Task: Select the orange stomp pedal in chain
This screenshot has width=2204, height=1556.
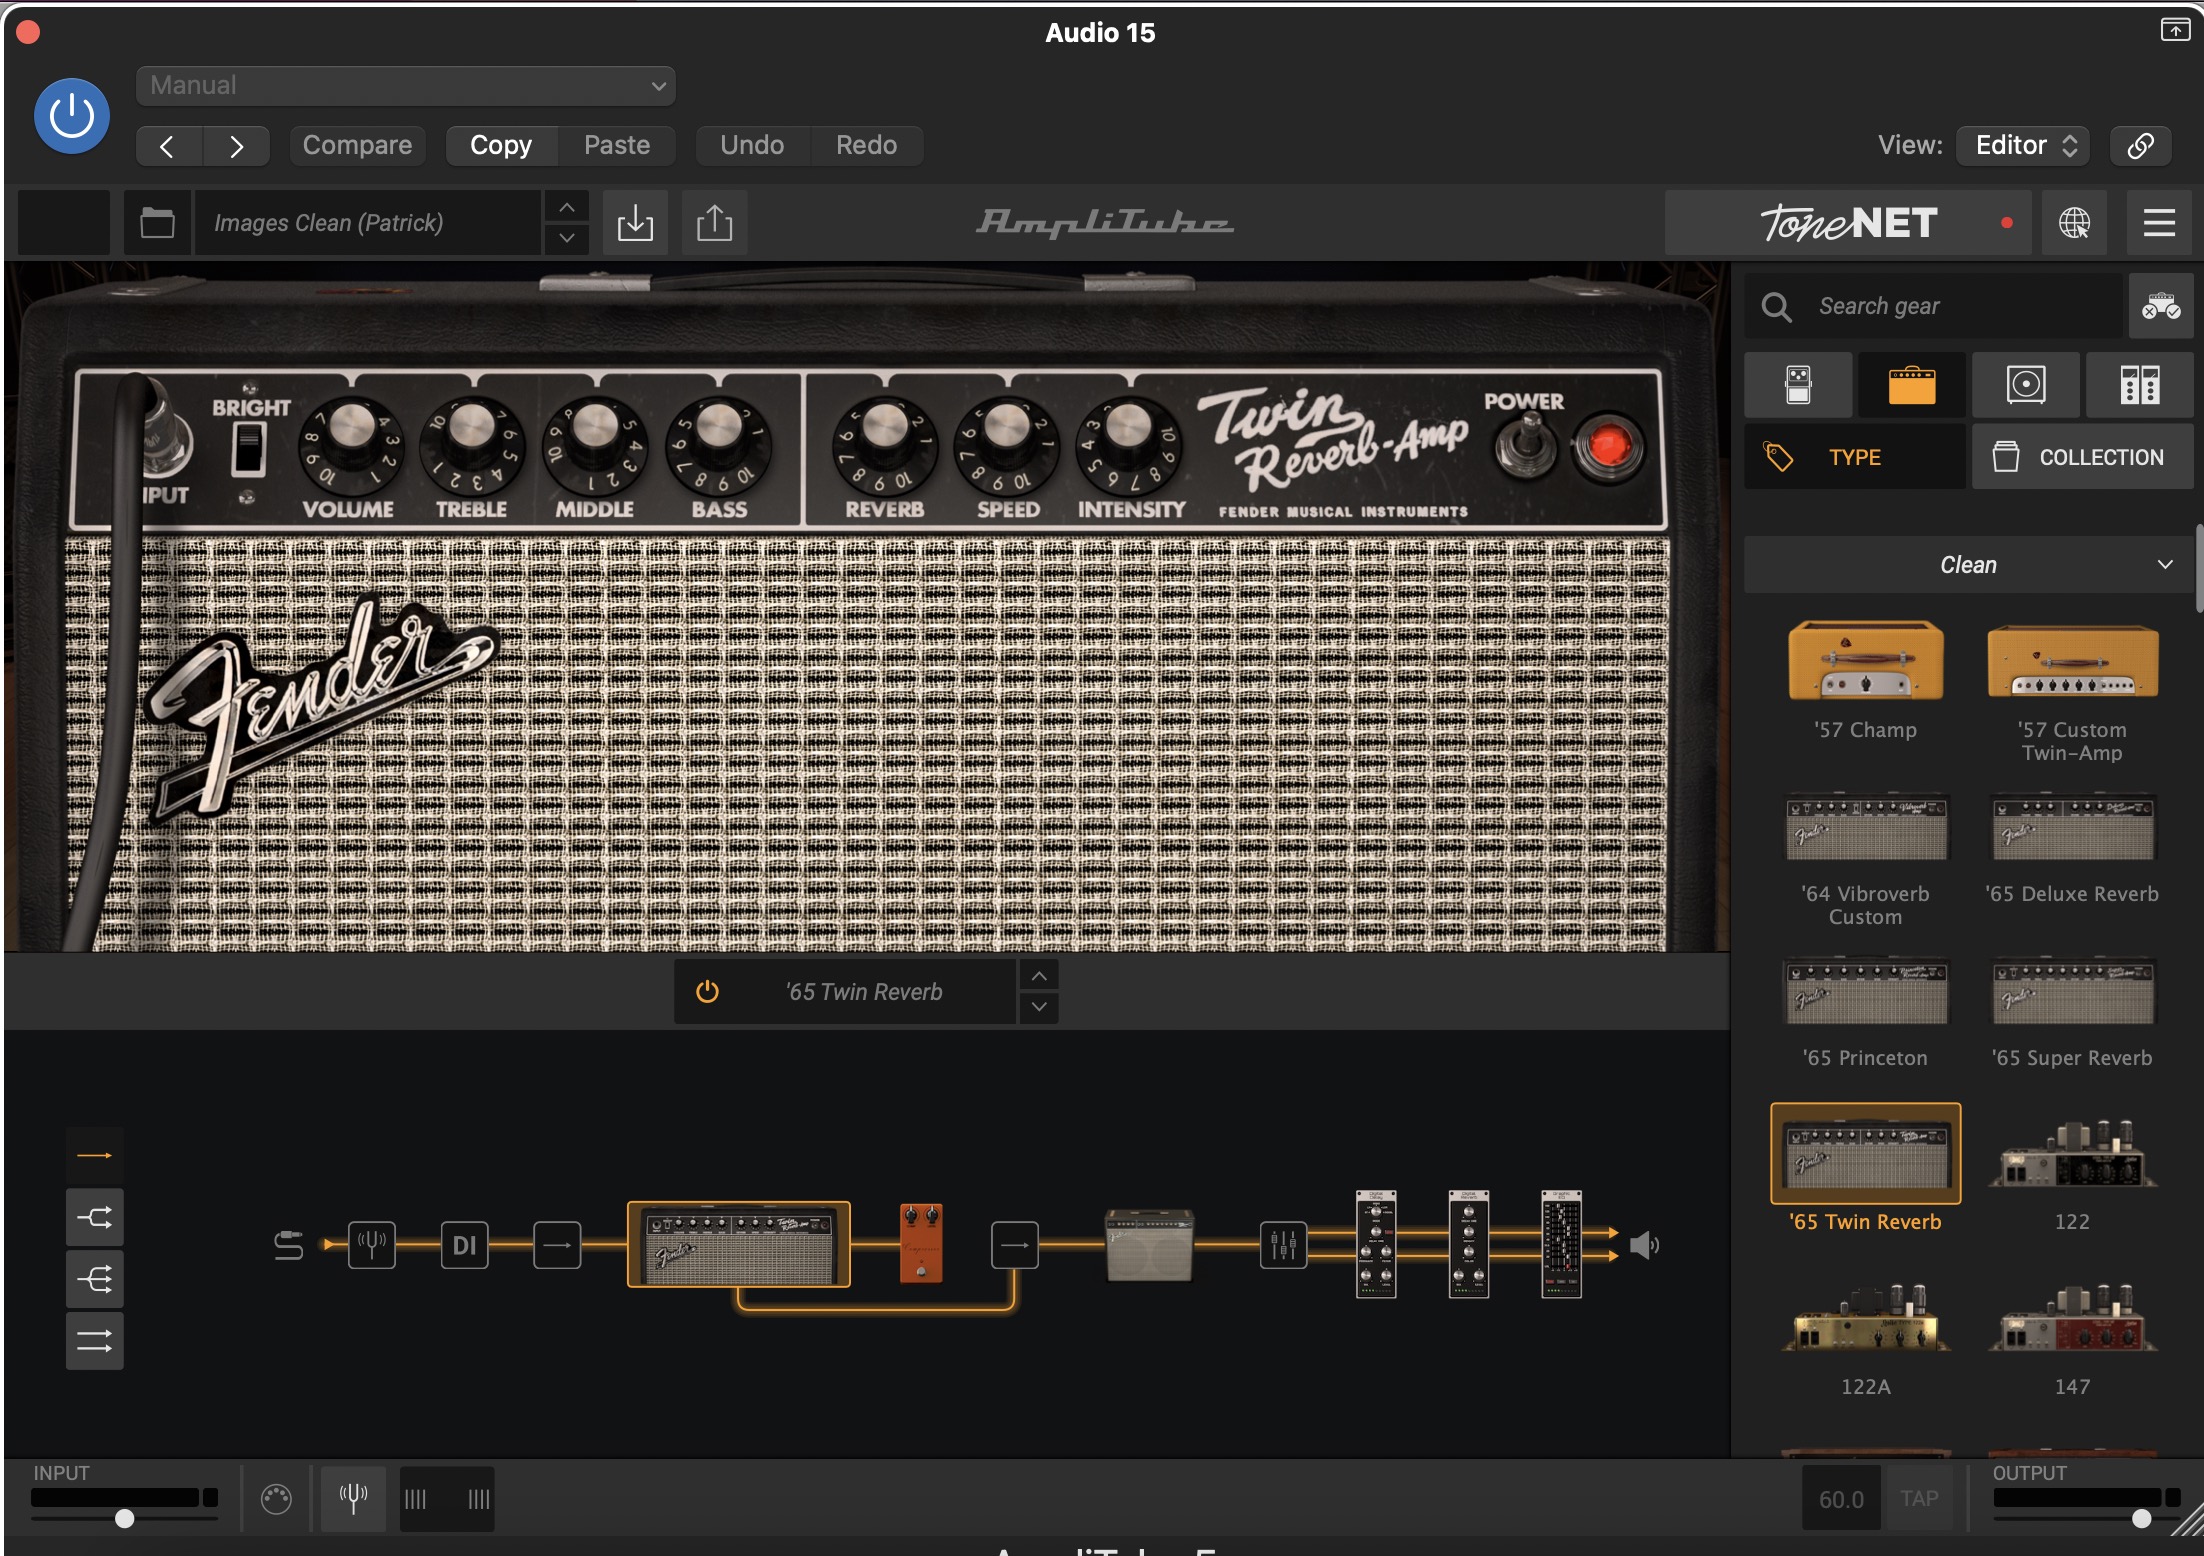Action: [x=921, y=1243]
